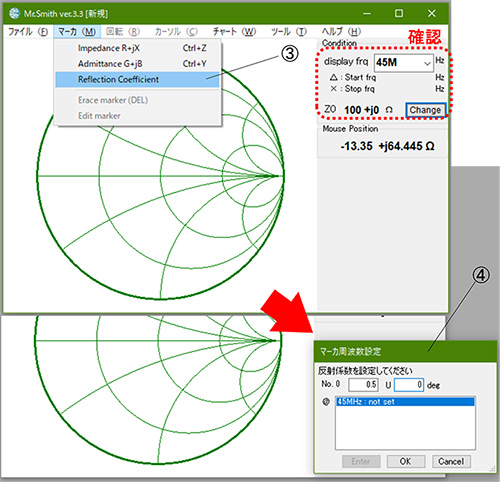This screenshot has width=500, height=482.
Task: Open the ヘルプ (H) menu
Action: (x=341, y=32)
